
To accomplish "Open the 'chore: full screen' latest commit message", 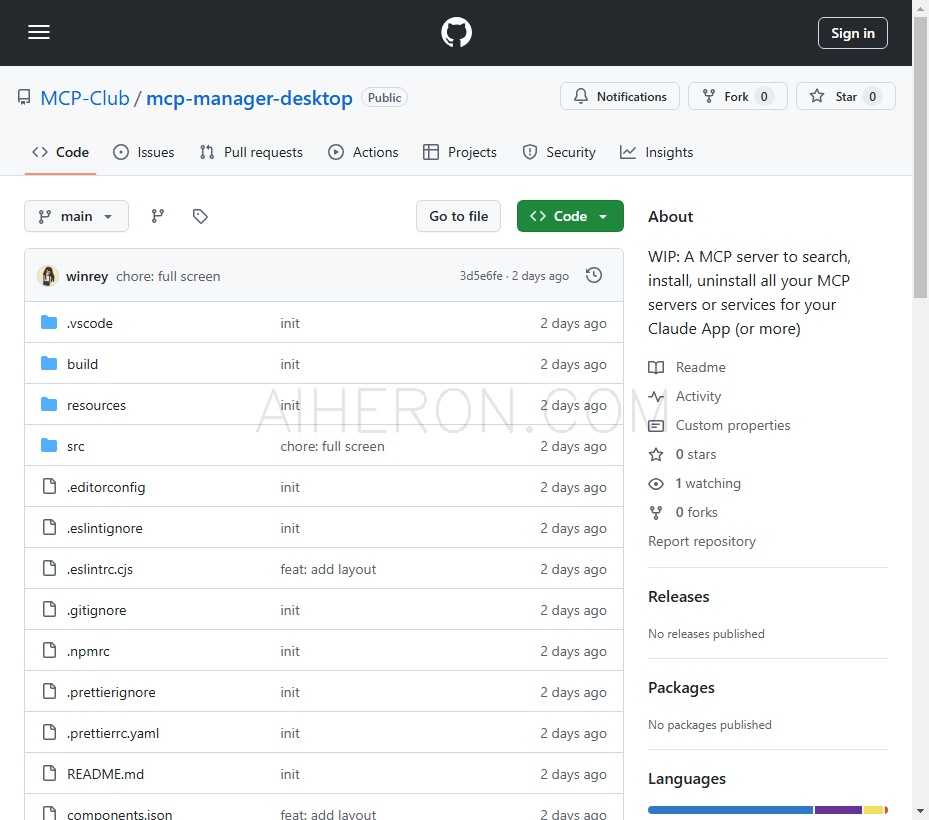I will [168, 276].
